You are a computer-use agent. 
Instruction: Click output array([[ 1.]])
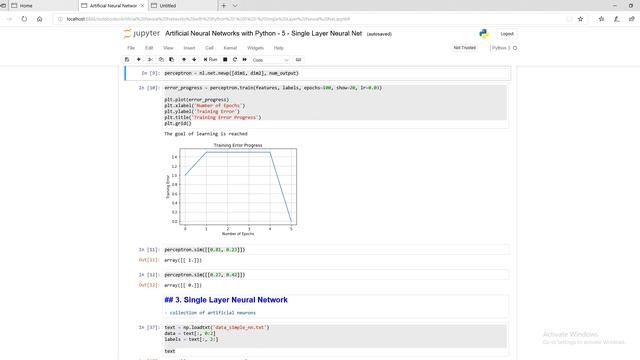click(x=183, y=260)
